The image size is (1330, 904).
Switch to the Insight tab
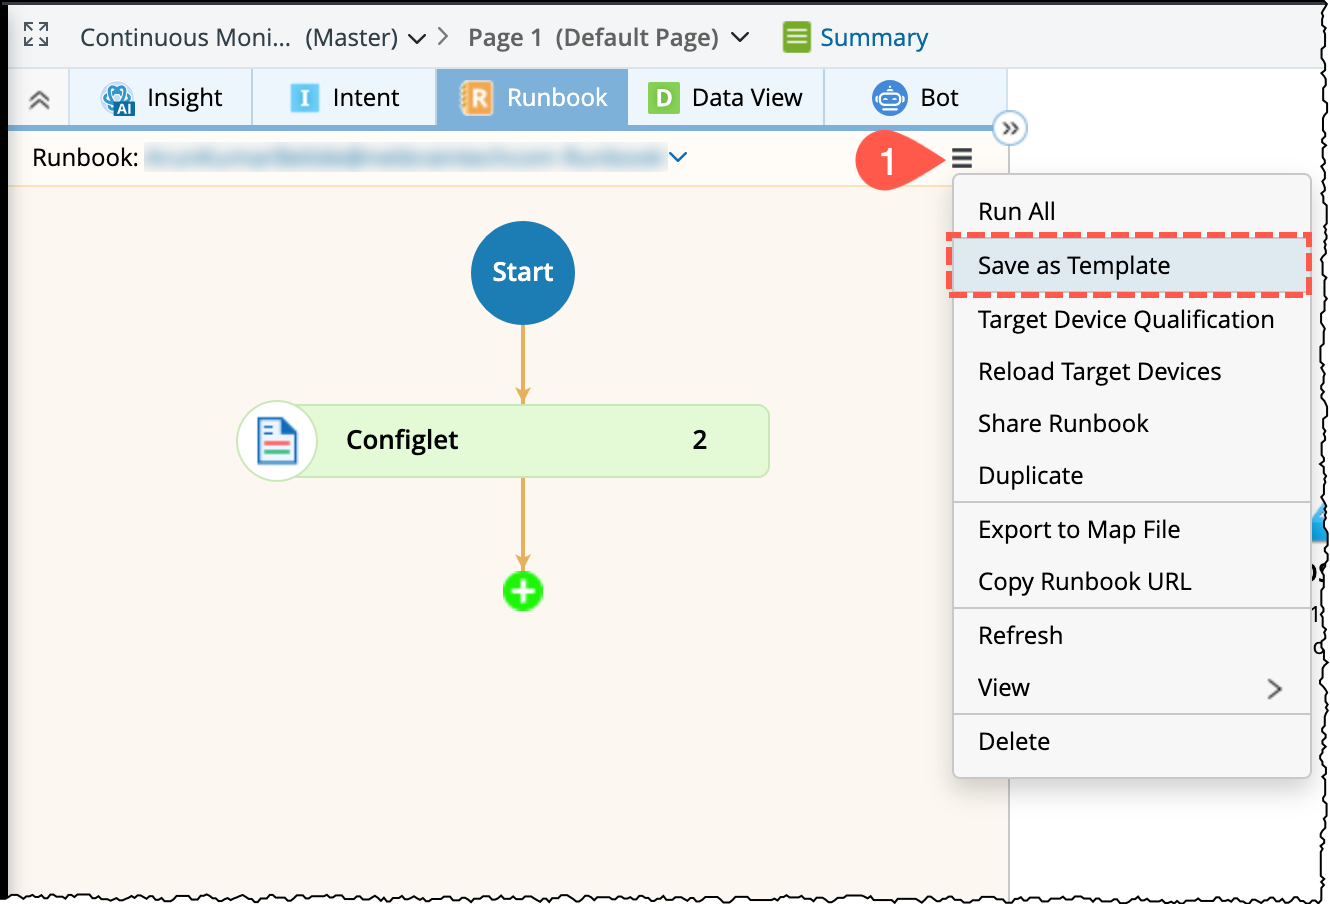coord(161,98)
